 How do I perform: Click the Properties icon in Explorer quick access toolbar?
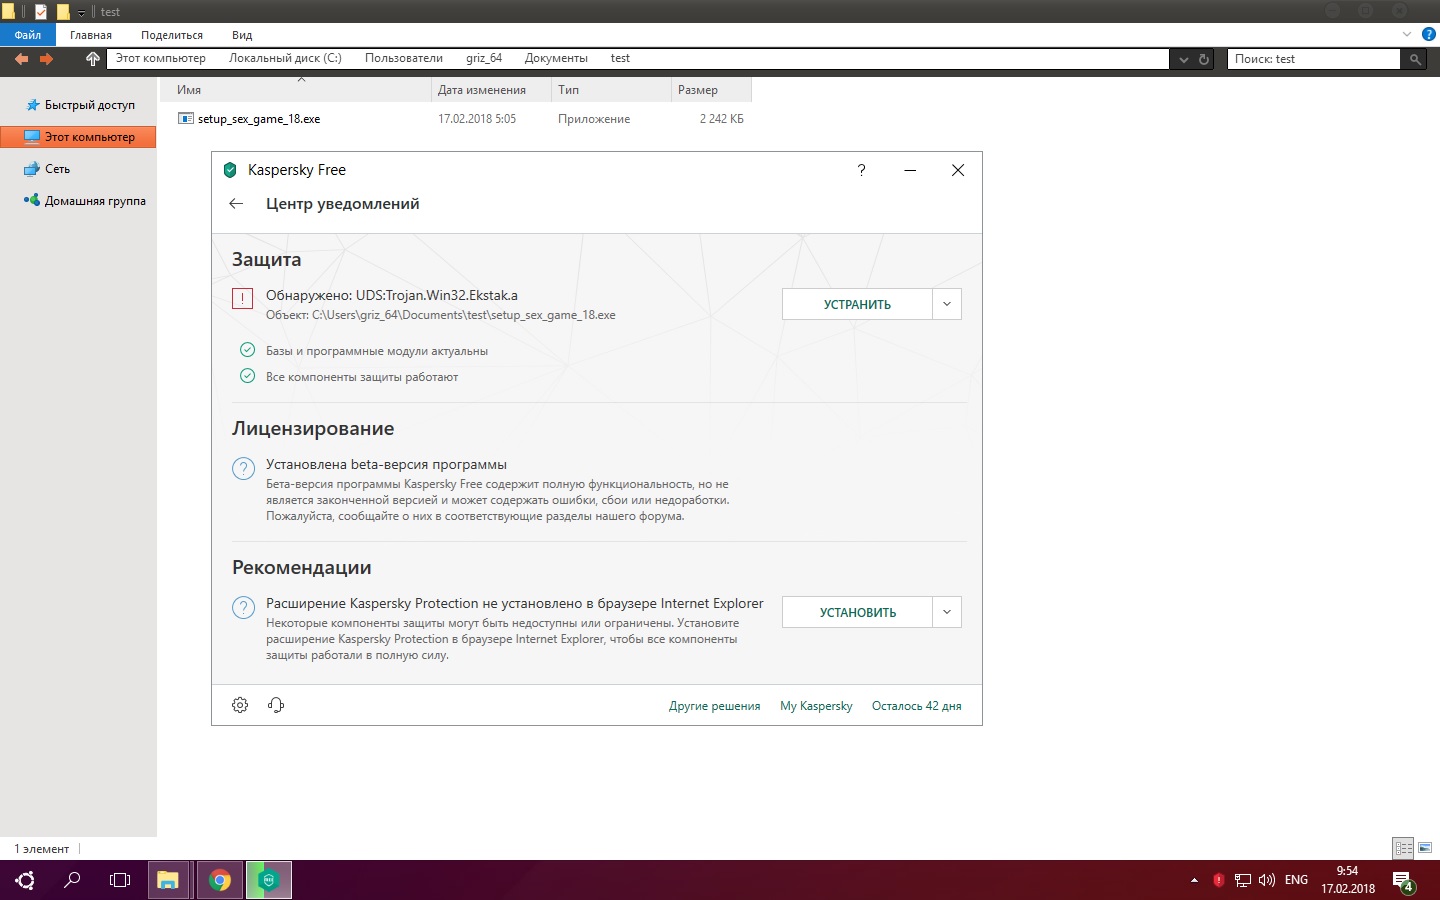(41, 12)
